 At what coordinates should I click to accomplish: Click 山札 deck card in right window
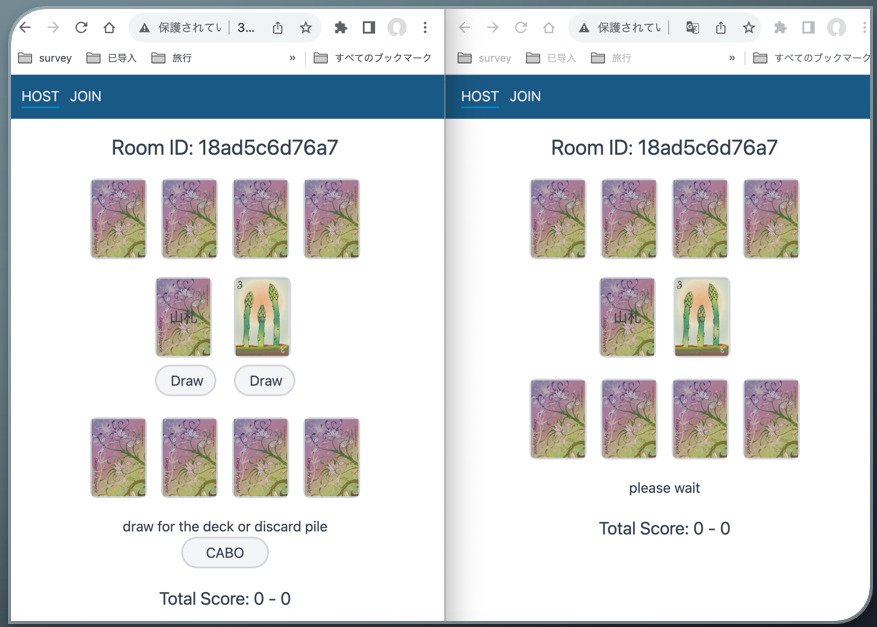click(627, 317)
